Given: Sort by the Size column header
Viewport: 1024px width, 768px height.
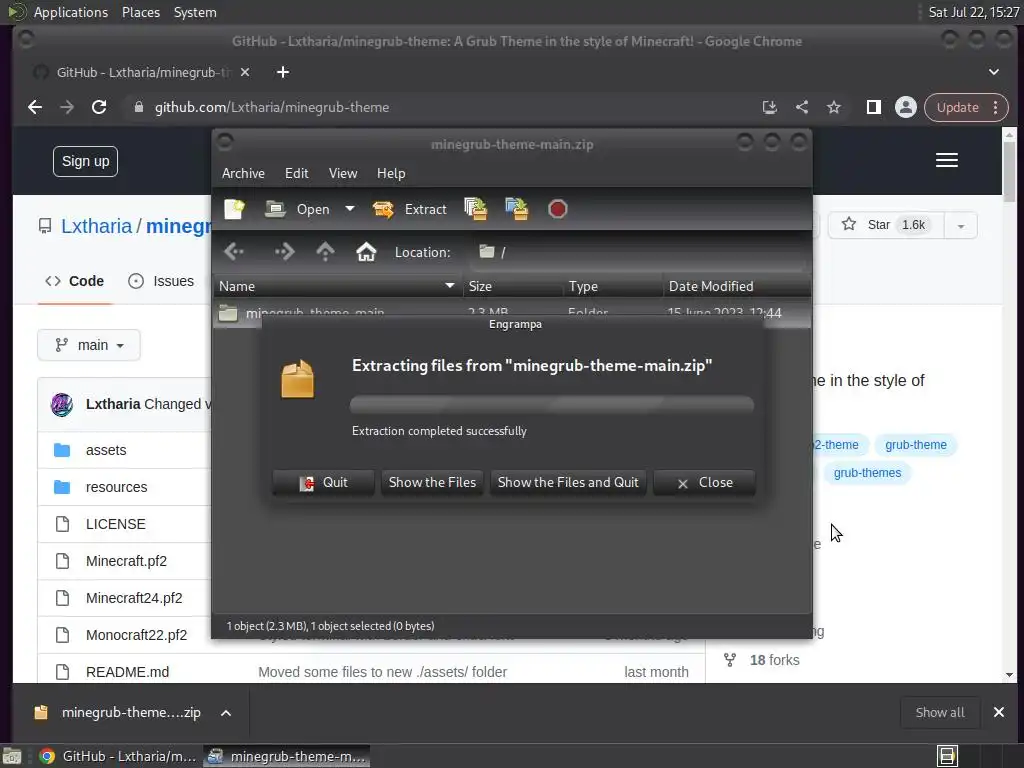Looking at the screenshot, I should (512, 286).
